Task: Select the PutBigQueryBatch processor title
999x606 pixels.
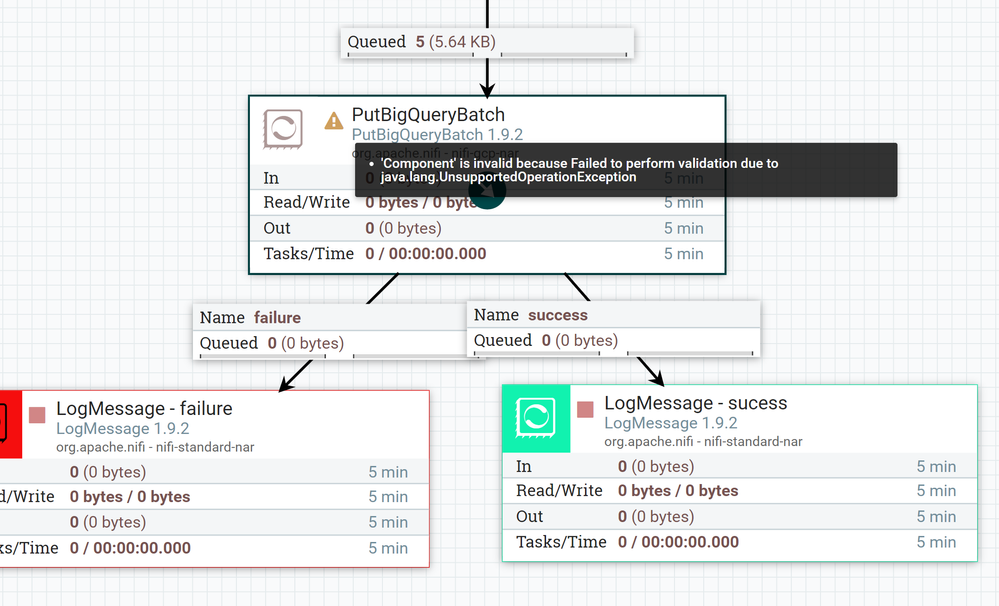Action: 428,115
